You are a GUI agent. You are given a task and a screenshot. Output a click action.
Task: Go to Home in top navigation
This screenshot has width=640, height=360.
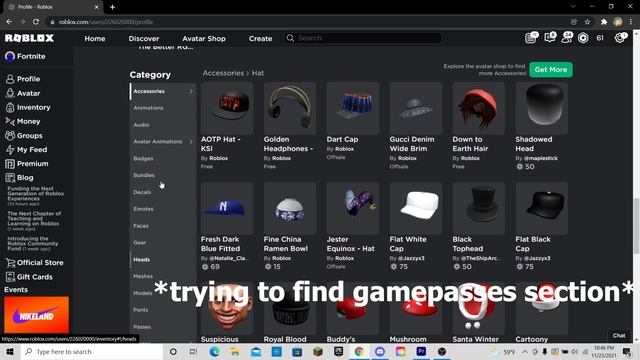[95, 38]
